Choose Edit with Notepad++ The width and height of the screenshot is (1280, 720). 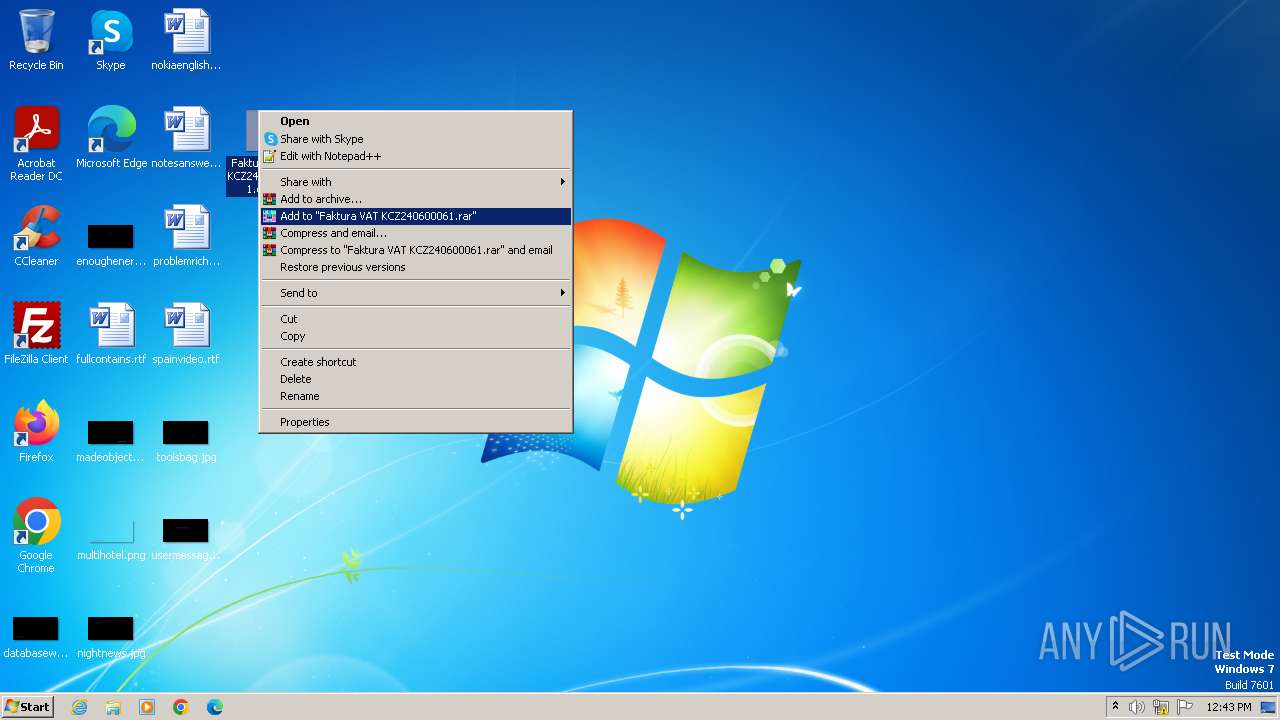pyautogui.click(x=415, y=156)
